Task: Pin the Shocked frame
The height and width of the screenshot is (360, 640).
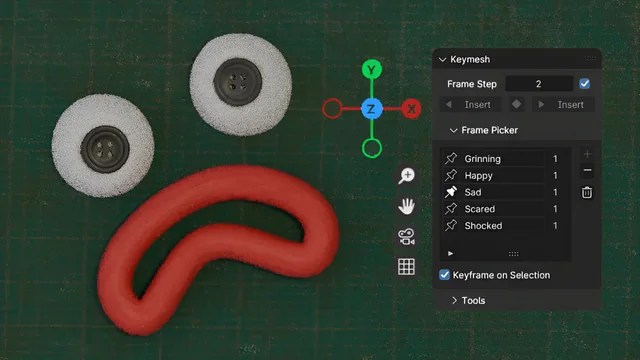Action: click(x=451, y=225)
